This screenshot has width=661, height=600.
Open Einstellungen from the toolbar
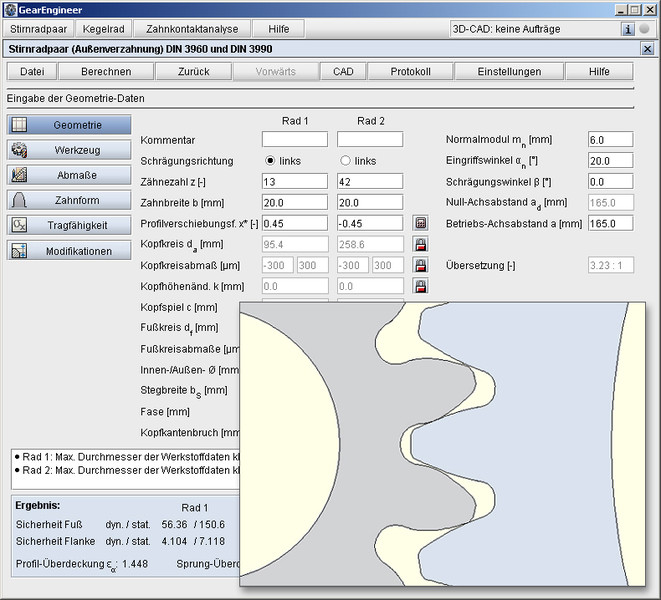pyautogui.click(x=509, y=71)
